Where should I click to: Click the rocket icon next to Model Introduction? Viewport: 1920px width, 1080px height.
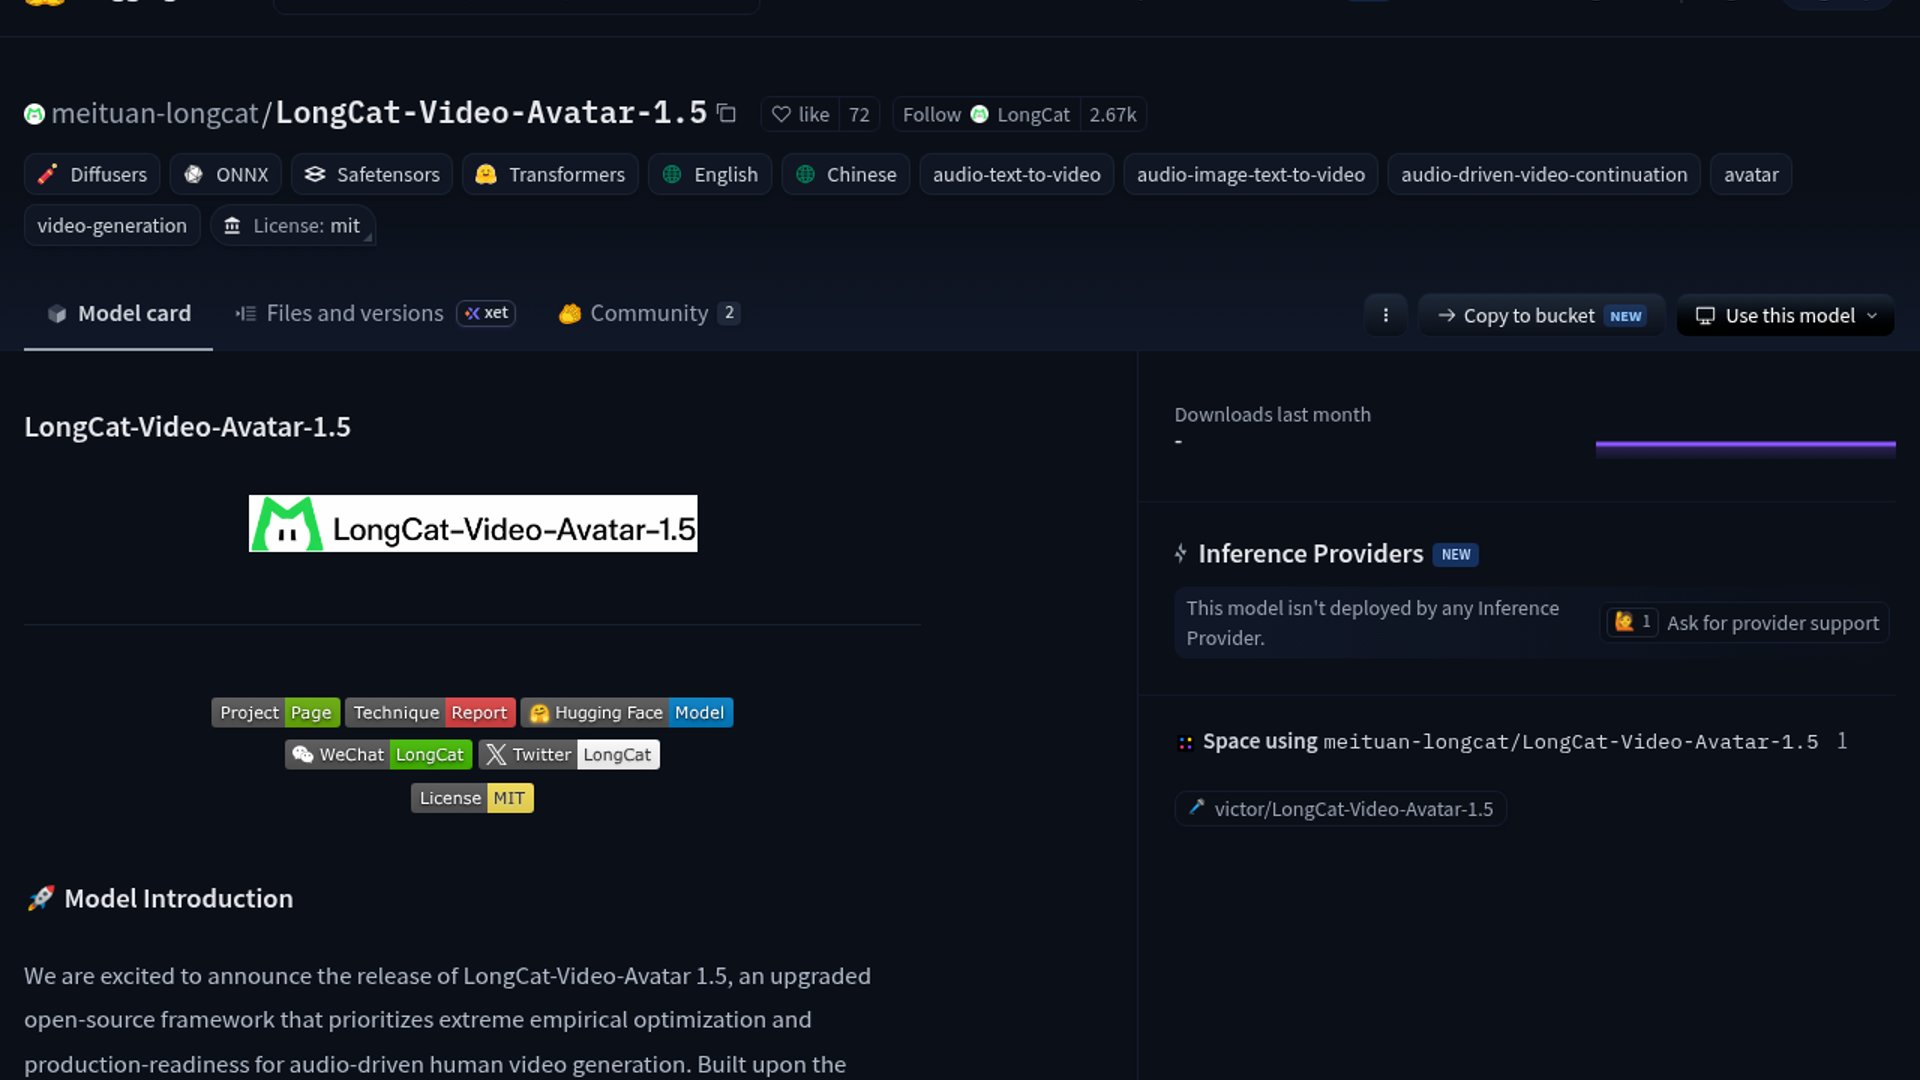[x=40, y=898]
